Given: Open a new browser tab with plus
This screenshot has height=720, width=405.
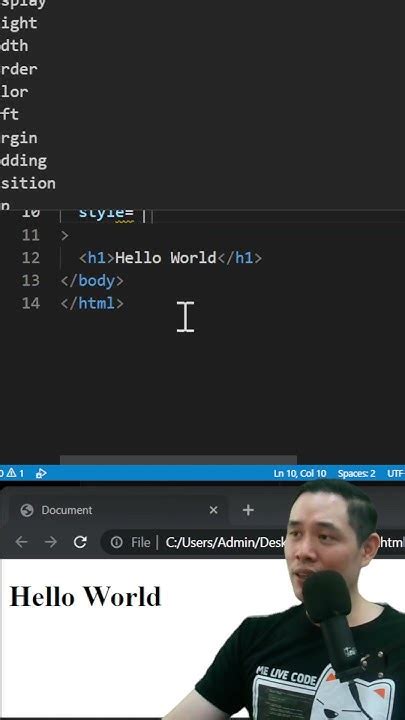Looking at the screenshot, I should [248, 510].
